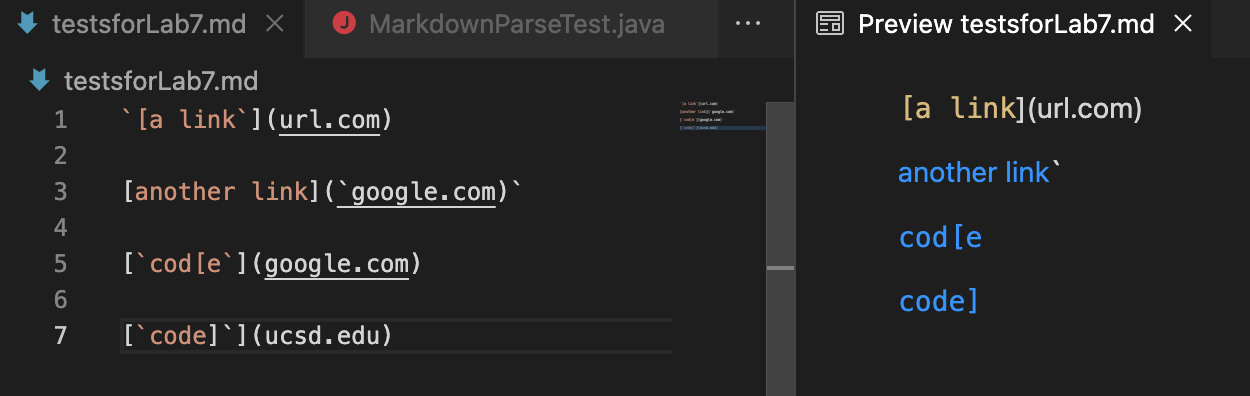
Task: Open the More Actions ellipsis menu
Action: click(x=748, y=25)
